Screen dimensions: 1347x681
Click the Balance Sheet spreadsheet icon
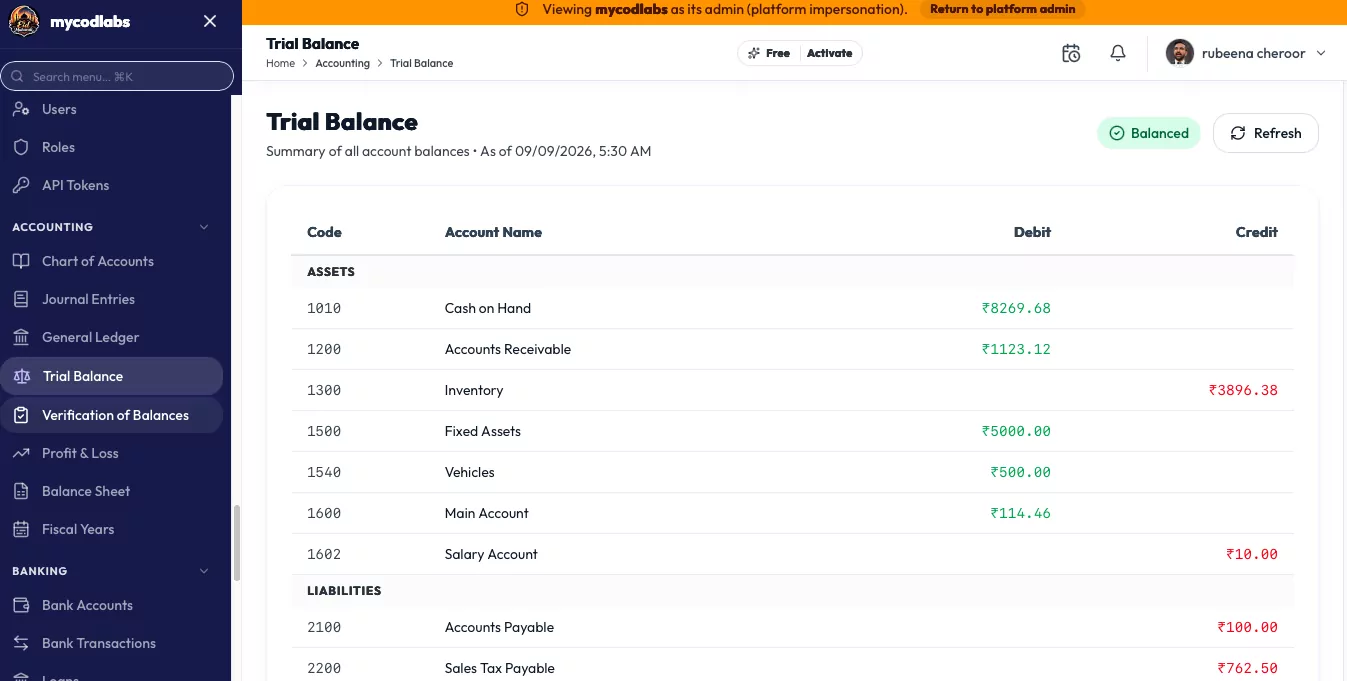tap(21, 491)
